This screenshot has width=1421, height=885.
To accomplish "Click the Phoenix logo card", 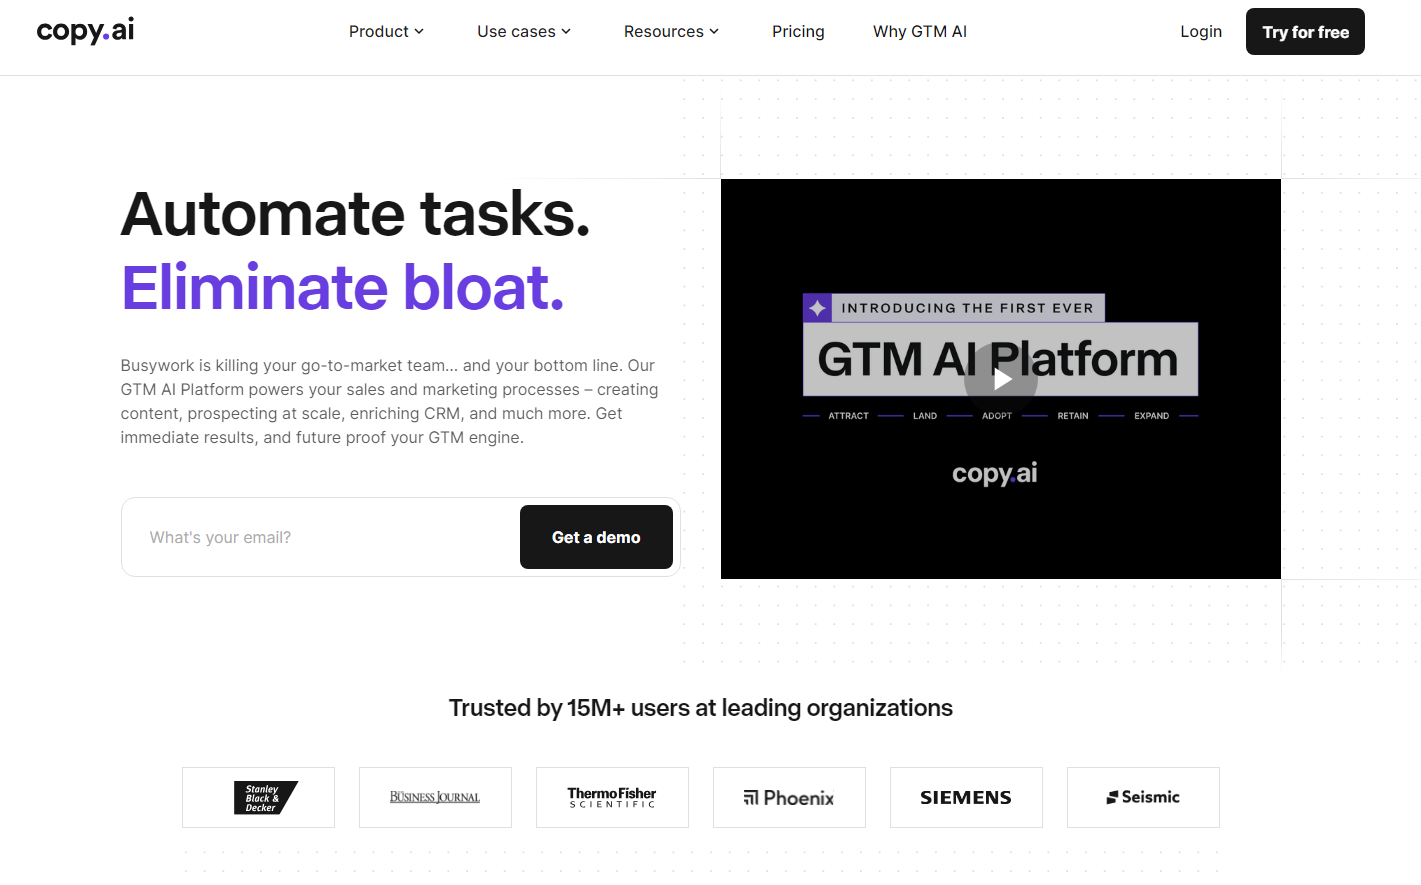I will click(789, 797).
